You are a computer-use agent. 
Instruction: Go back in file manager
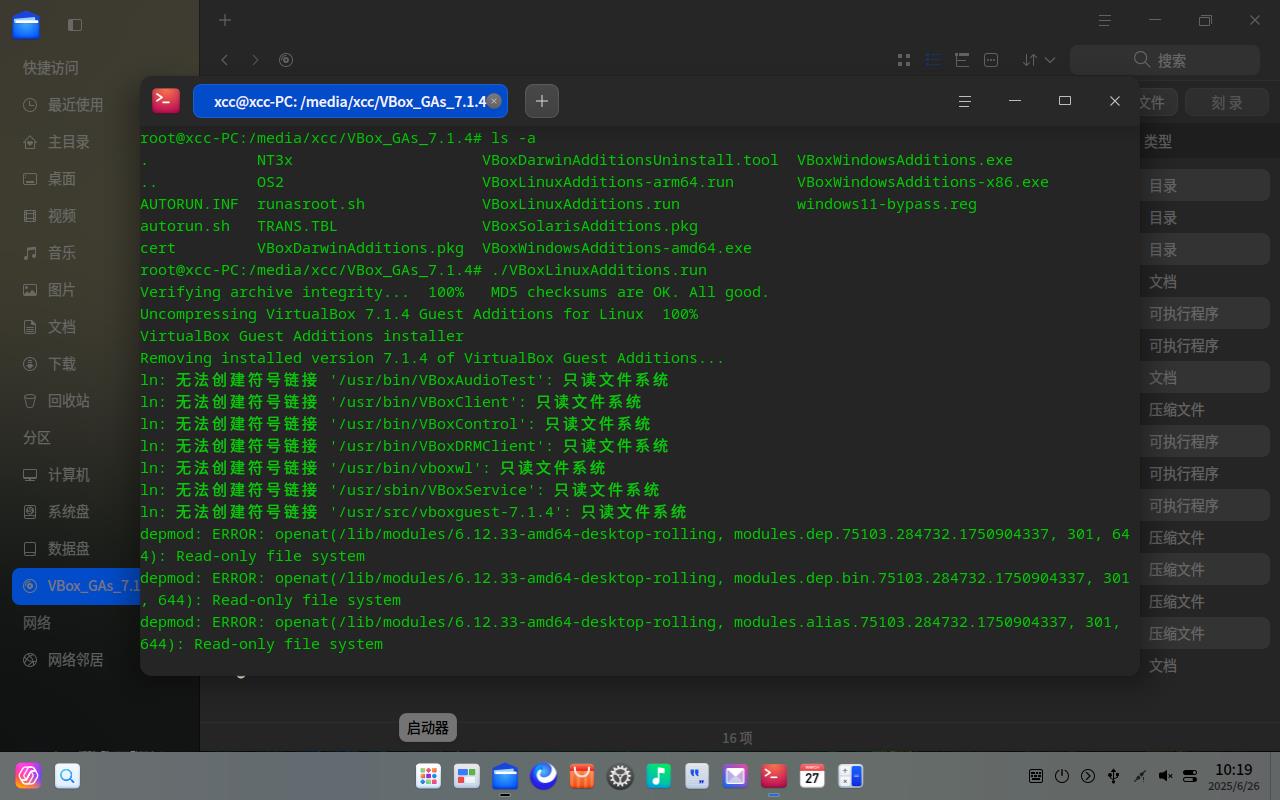pyautogui.click(x=225, y=60)
